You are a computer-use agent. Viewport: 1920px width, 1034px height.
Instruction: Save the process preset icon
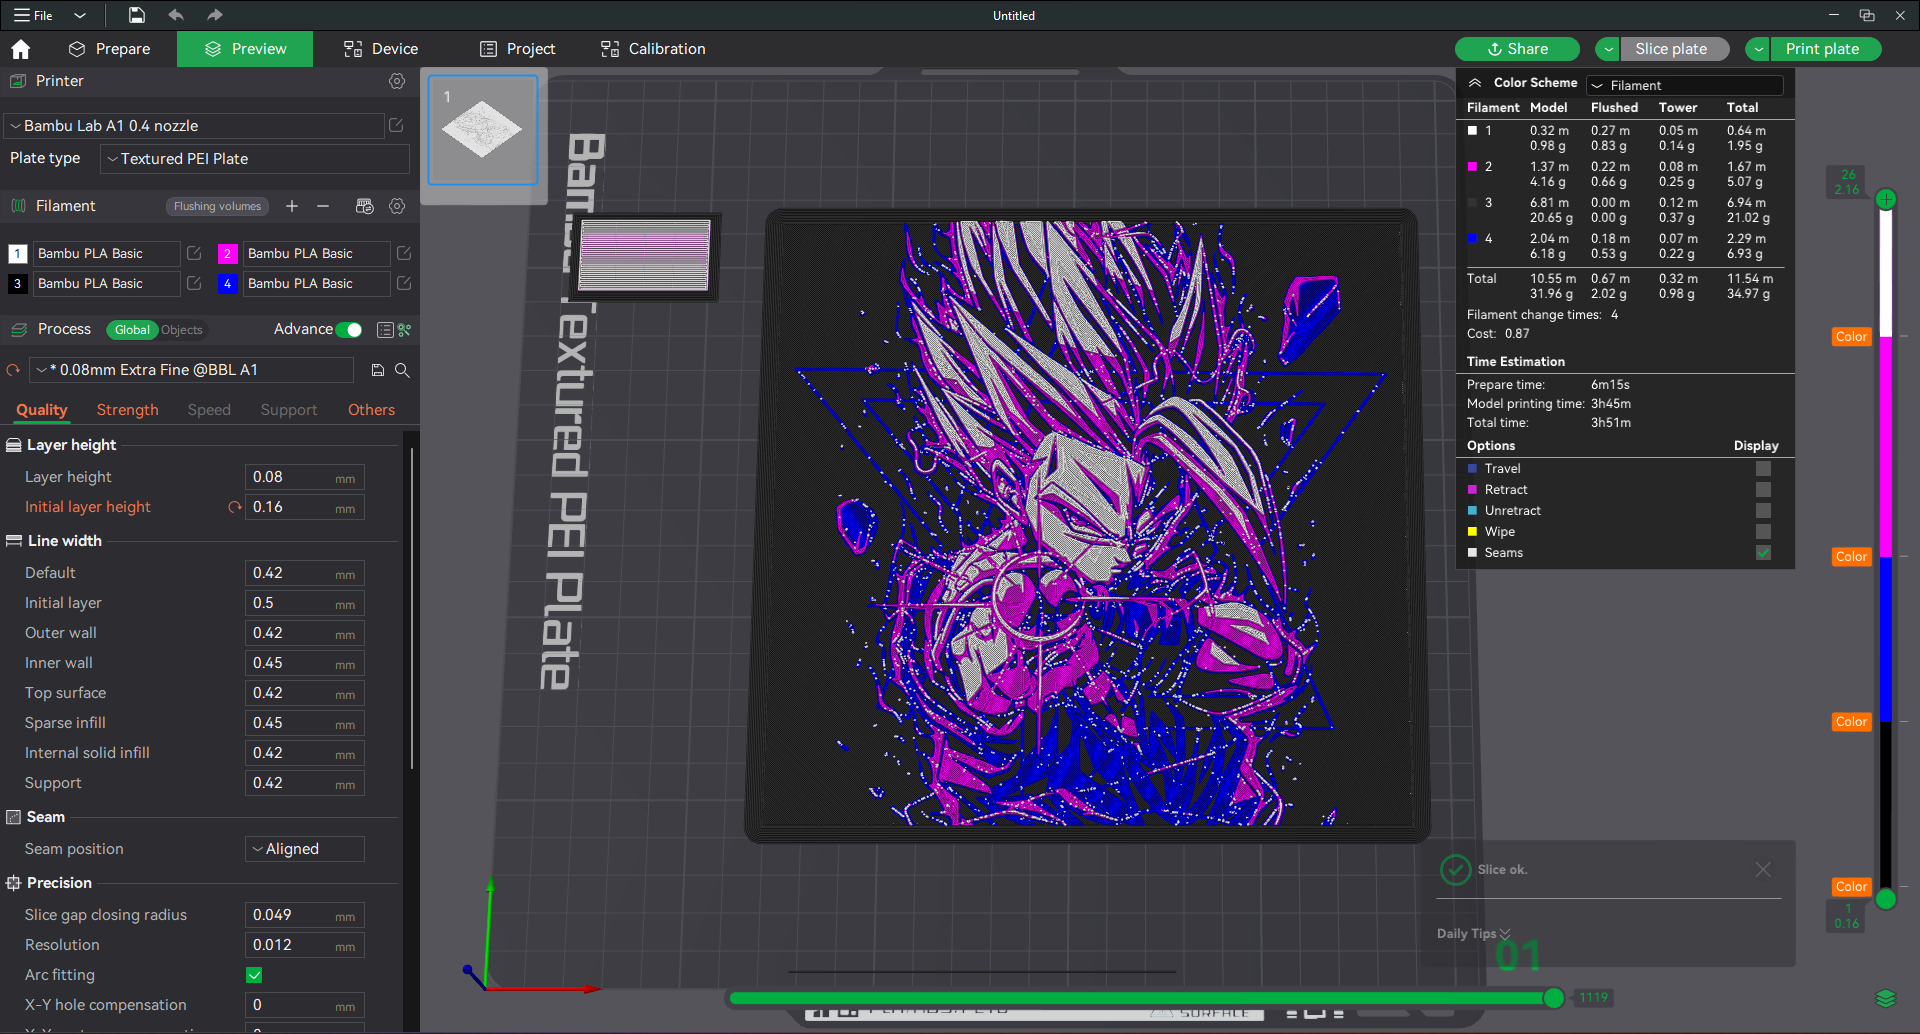[x=378, y=370]
